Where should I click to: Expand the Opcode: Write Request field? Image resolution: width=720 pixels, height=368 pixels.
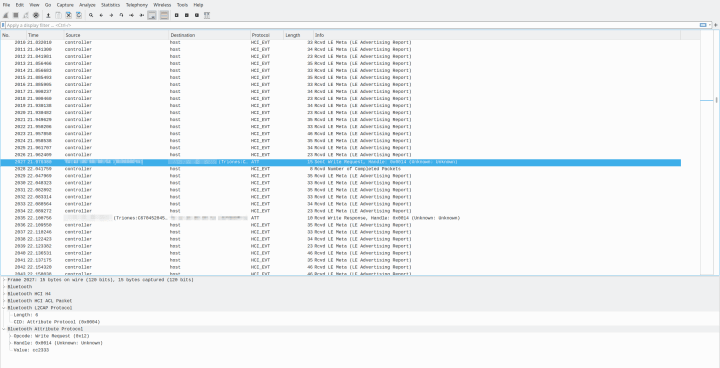[11, 336]
